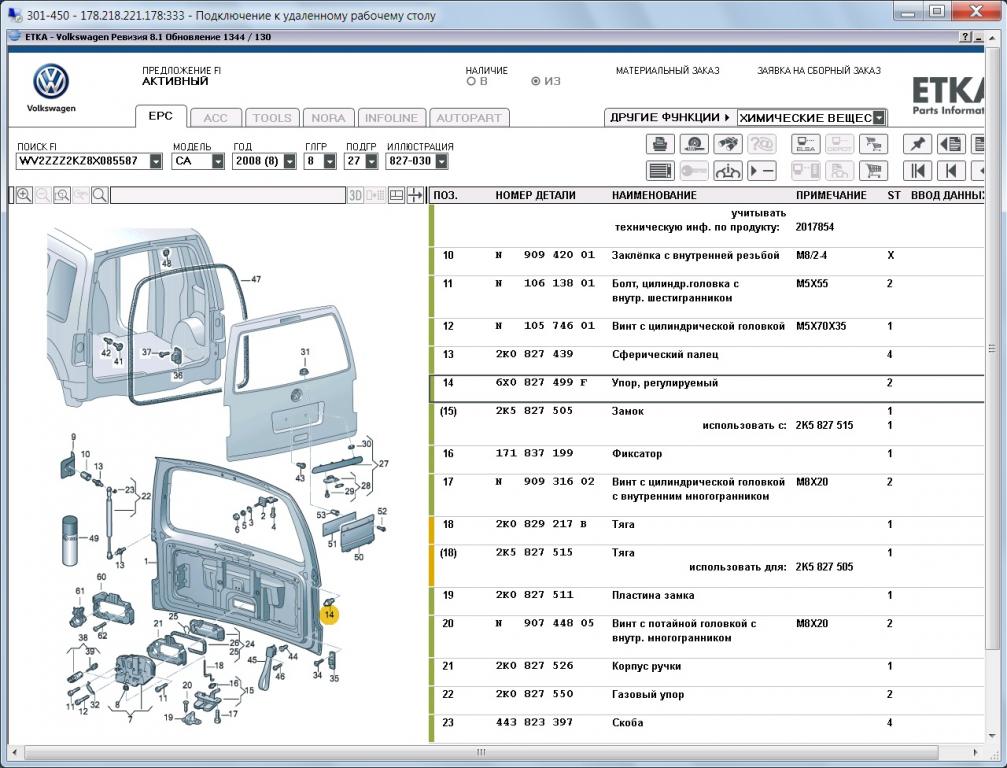Click the illustration search input field
This screenshot has height=768, width=1007.
228,195
